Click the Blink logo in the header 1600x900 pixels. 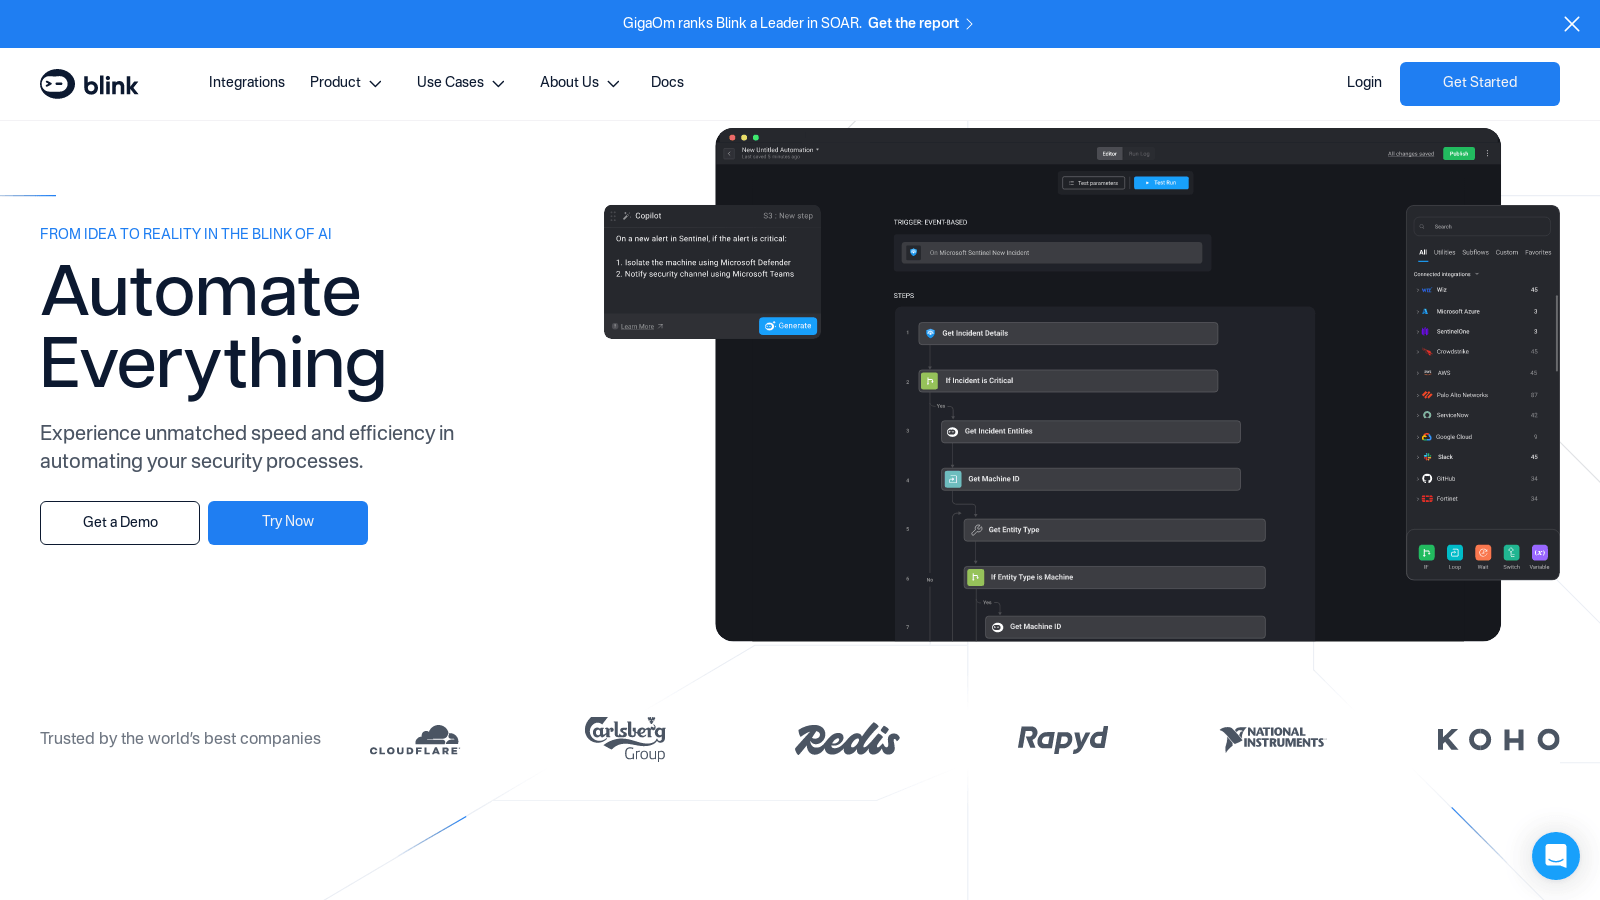[x=89, y=84]
